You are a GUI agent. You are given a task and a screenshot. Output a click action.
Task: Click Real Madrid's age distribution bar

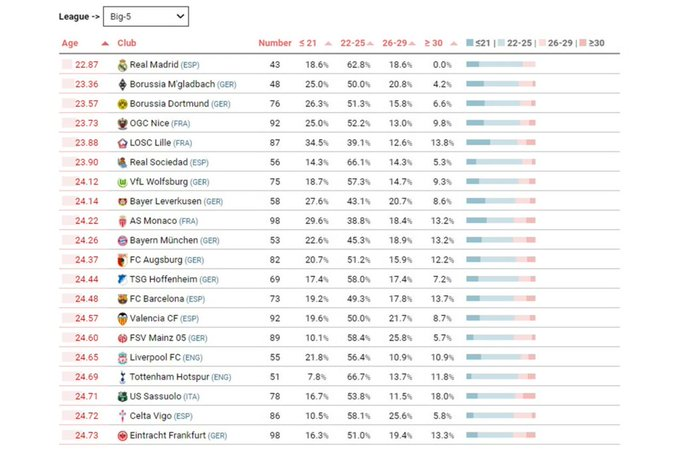coord(500,65)
